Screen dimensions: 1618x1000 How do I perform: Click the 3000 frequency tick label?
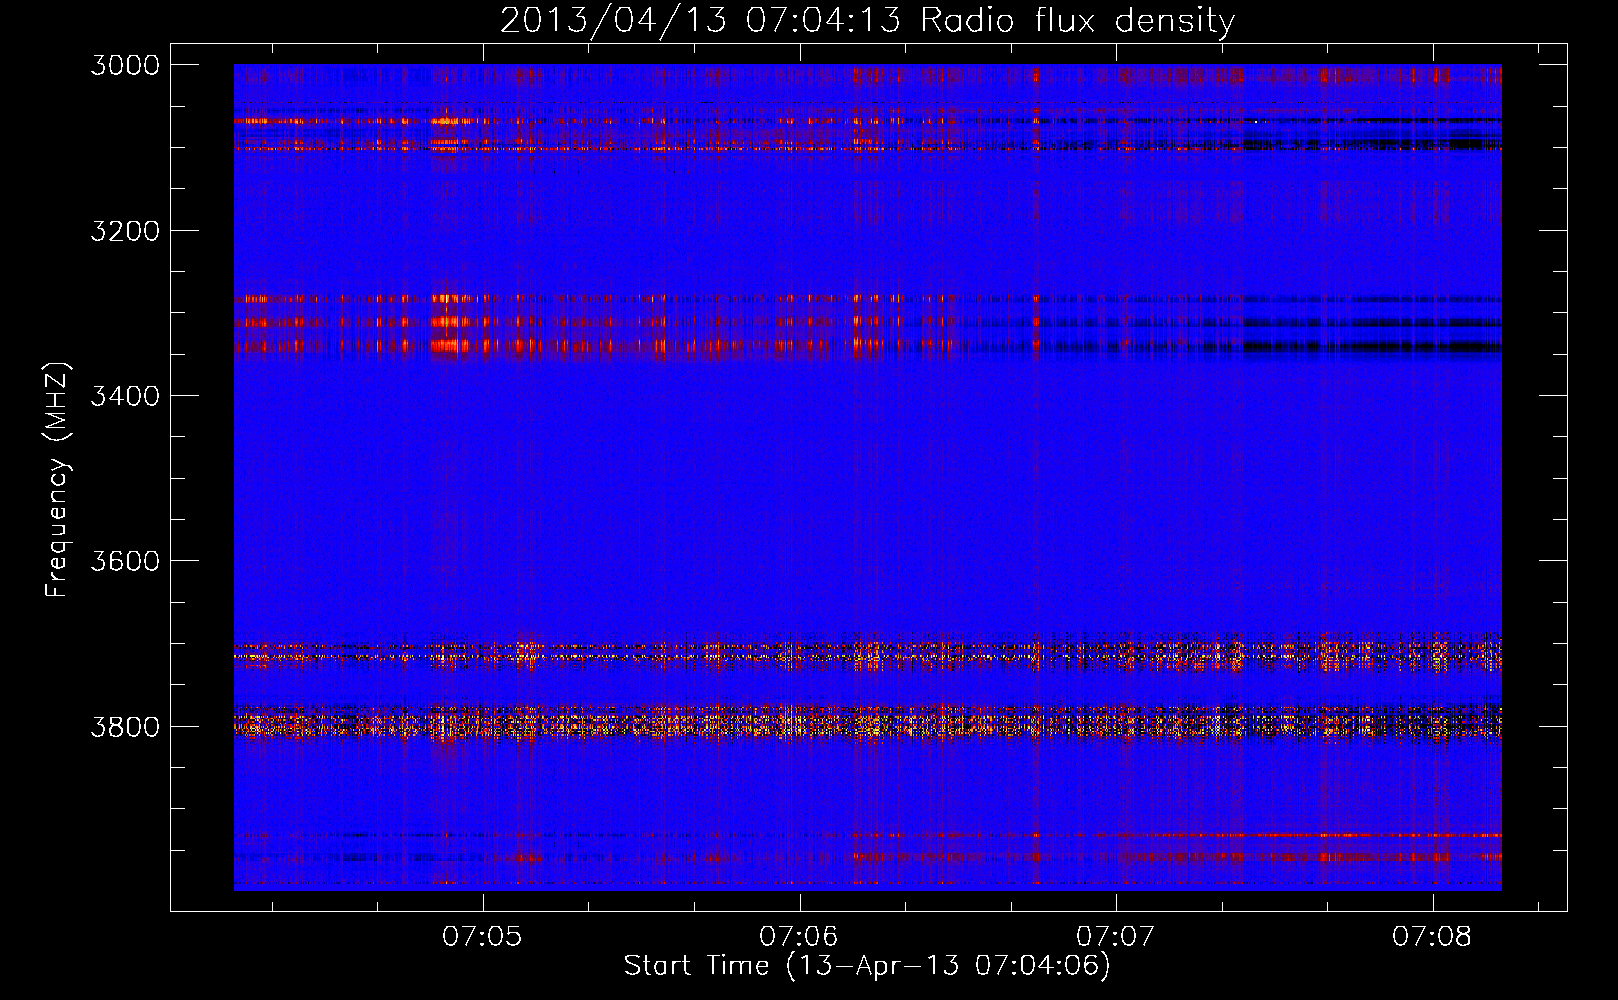click(x=125, y=65)
